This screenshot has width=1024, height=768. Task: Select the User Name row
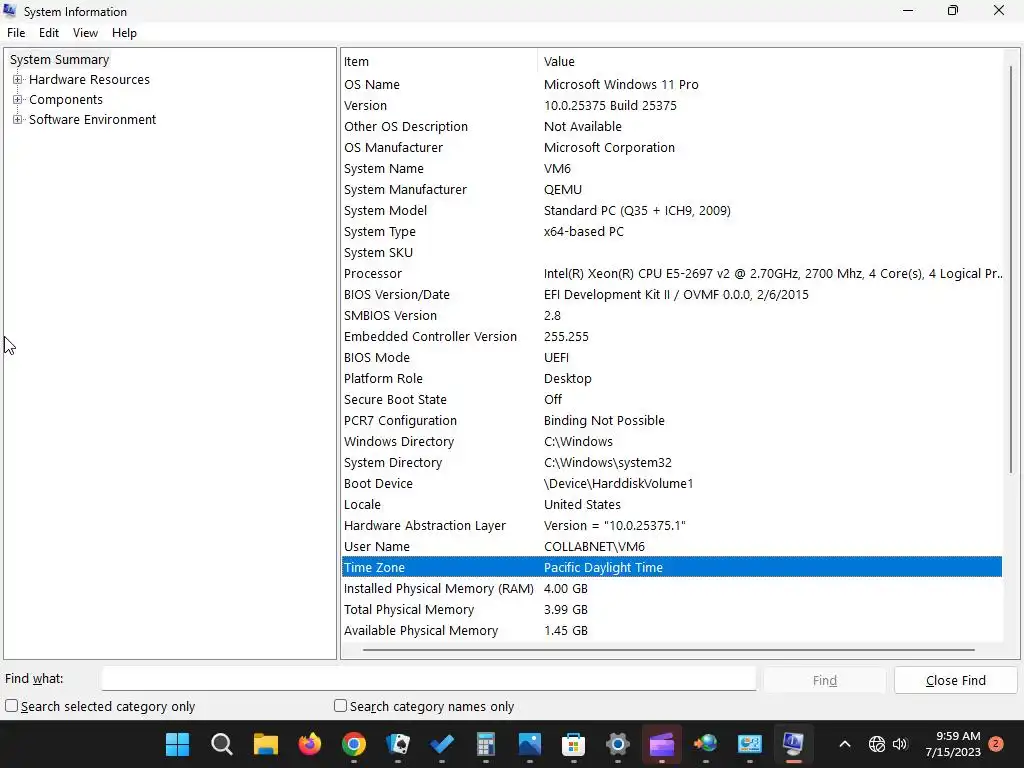pyautogui.click(x=672, y=547)
